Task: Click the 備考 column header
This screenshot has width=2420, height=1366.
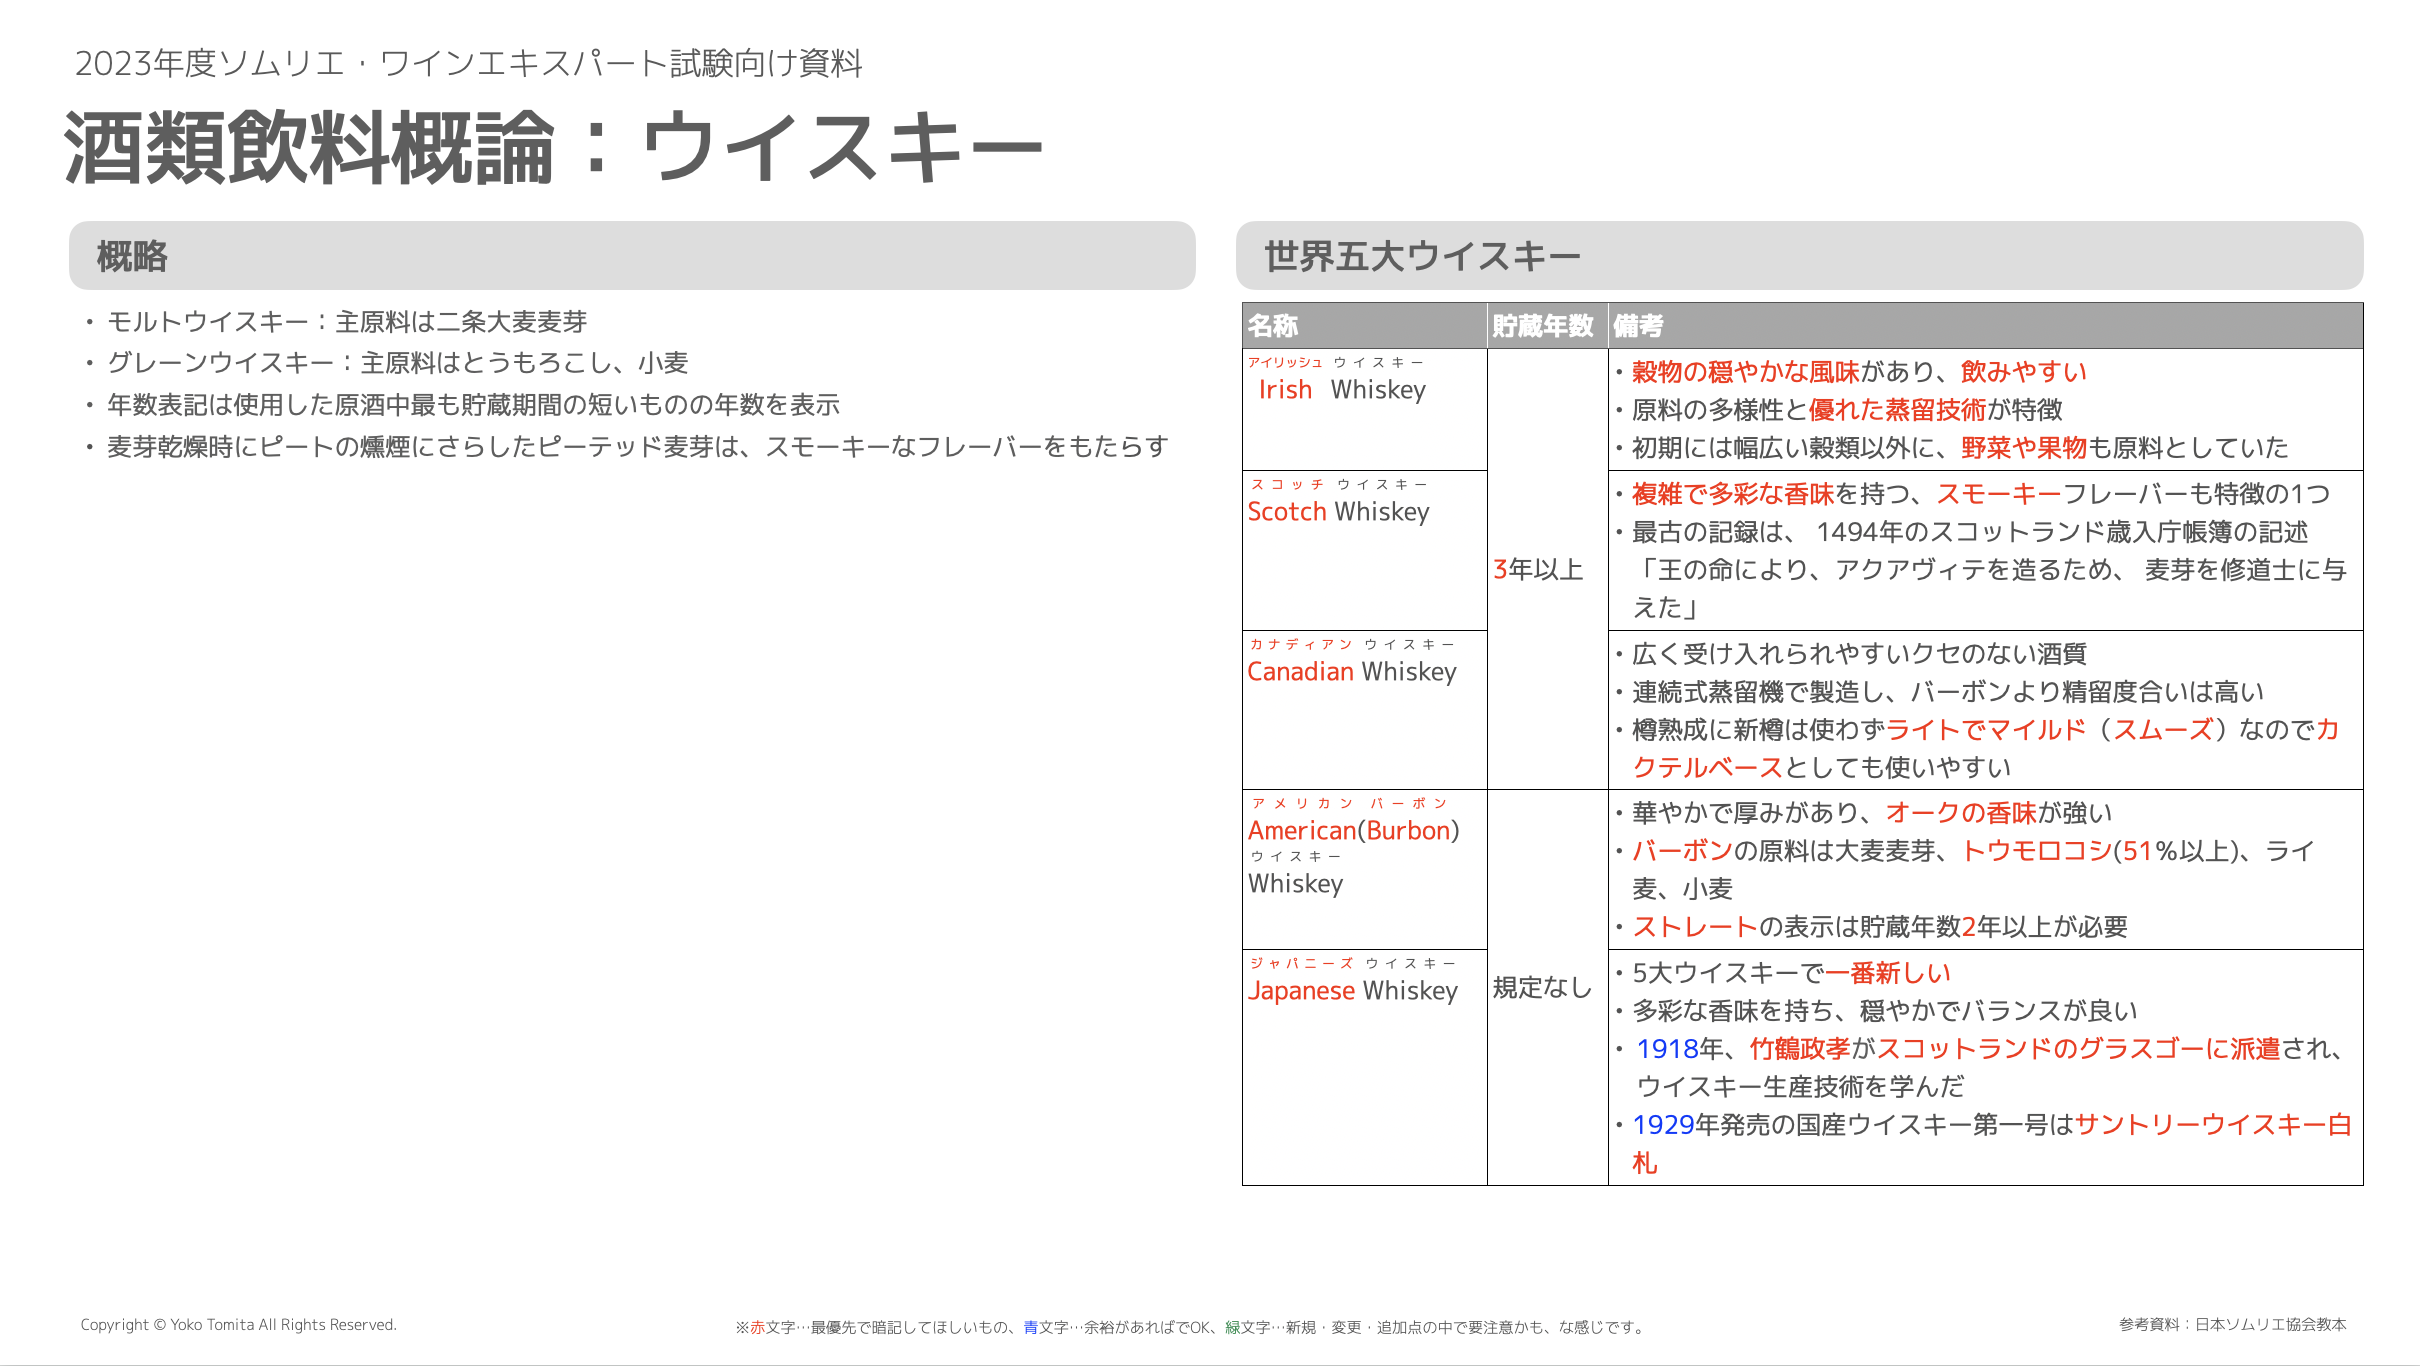Action: click(x=1985, y=326)
